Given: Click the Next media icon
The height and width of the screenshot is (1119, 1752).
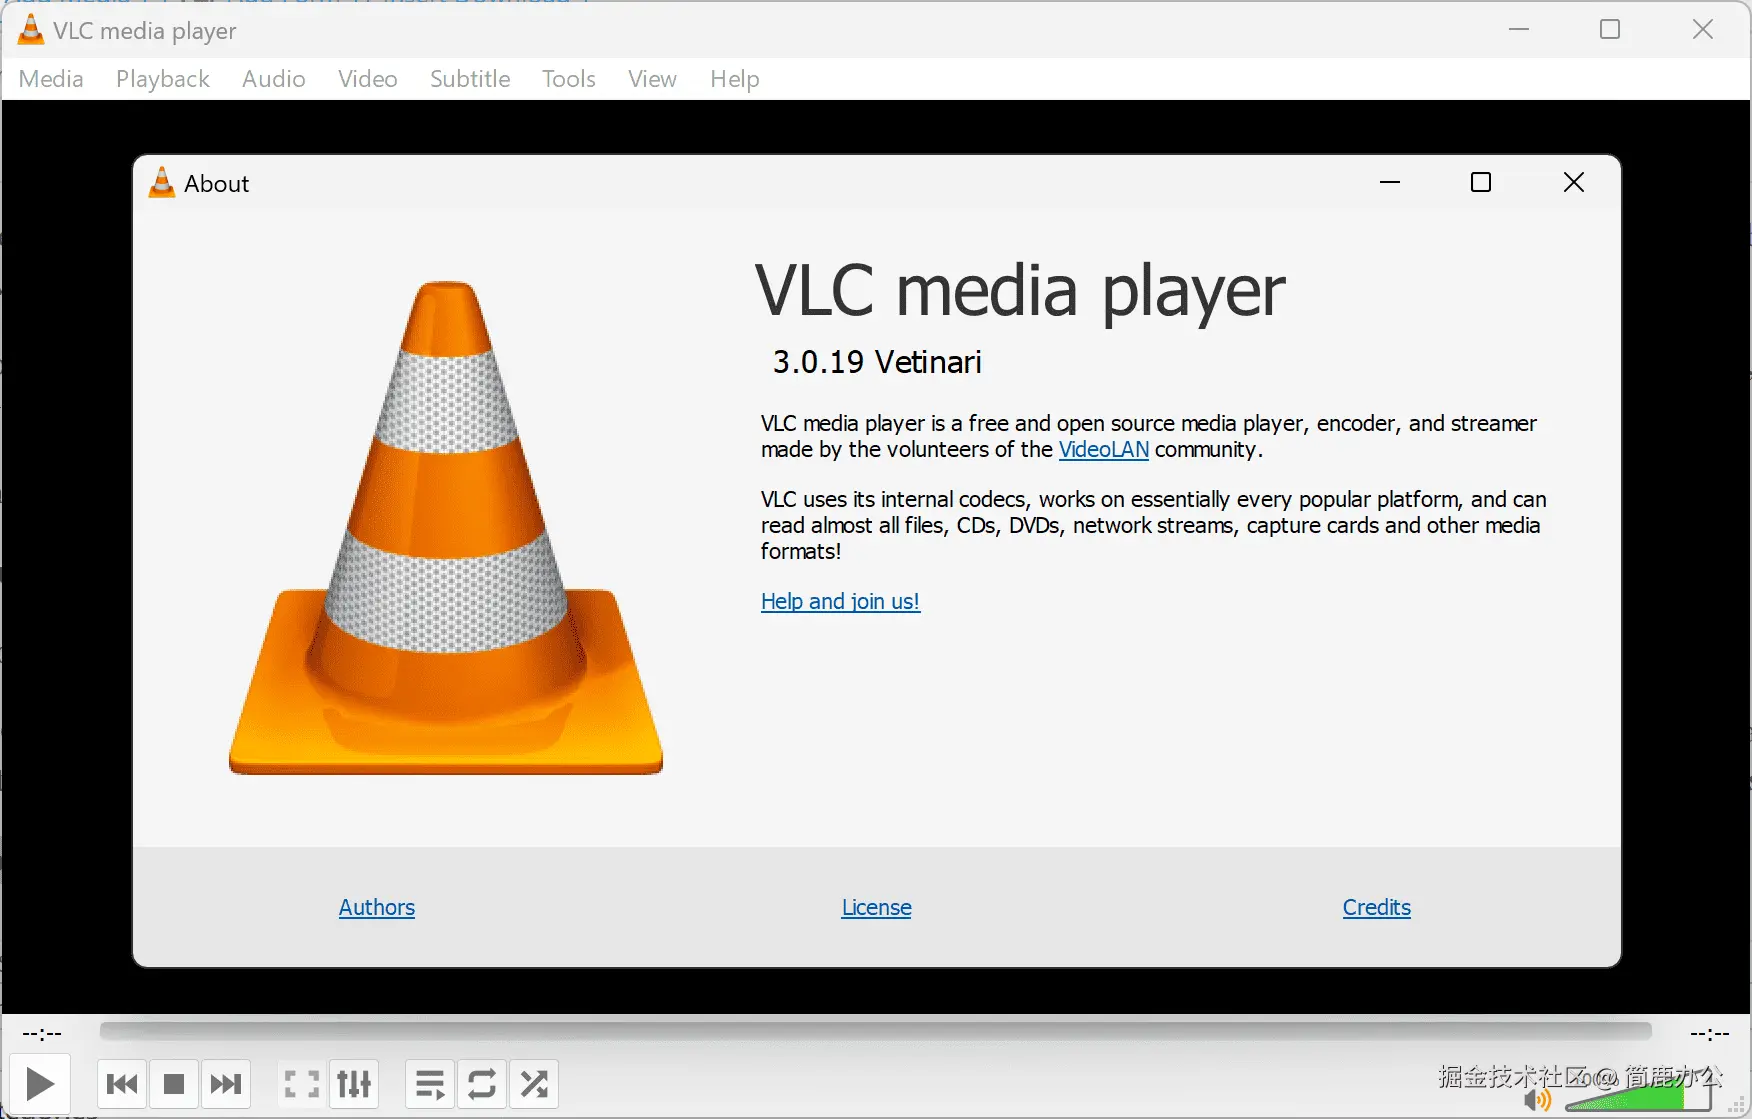Looking at the screenshot, I should [227, 1083].
